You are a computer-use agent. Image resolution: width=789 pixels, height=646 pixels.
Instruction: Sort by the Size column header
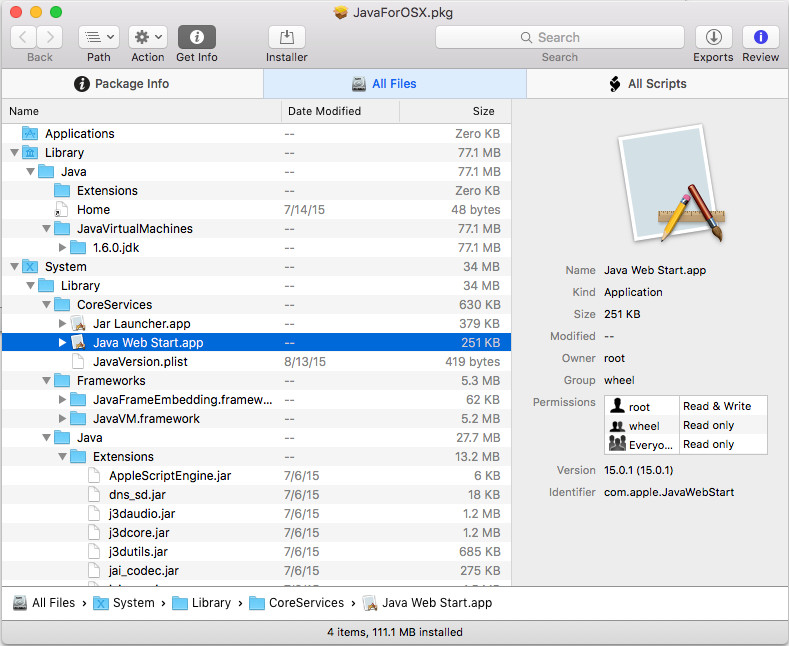[455, 111]
